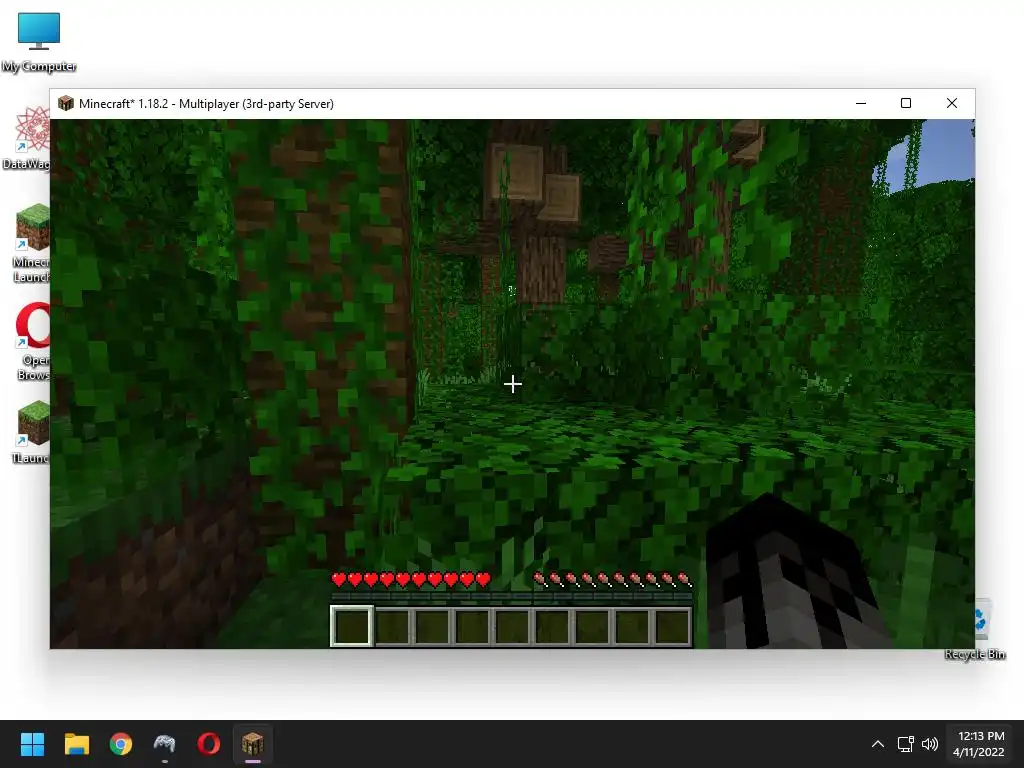
Task: Open the network status tray icon
Action: pyautogui.click(x=905, y=744)
